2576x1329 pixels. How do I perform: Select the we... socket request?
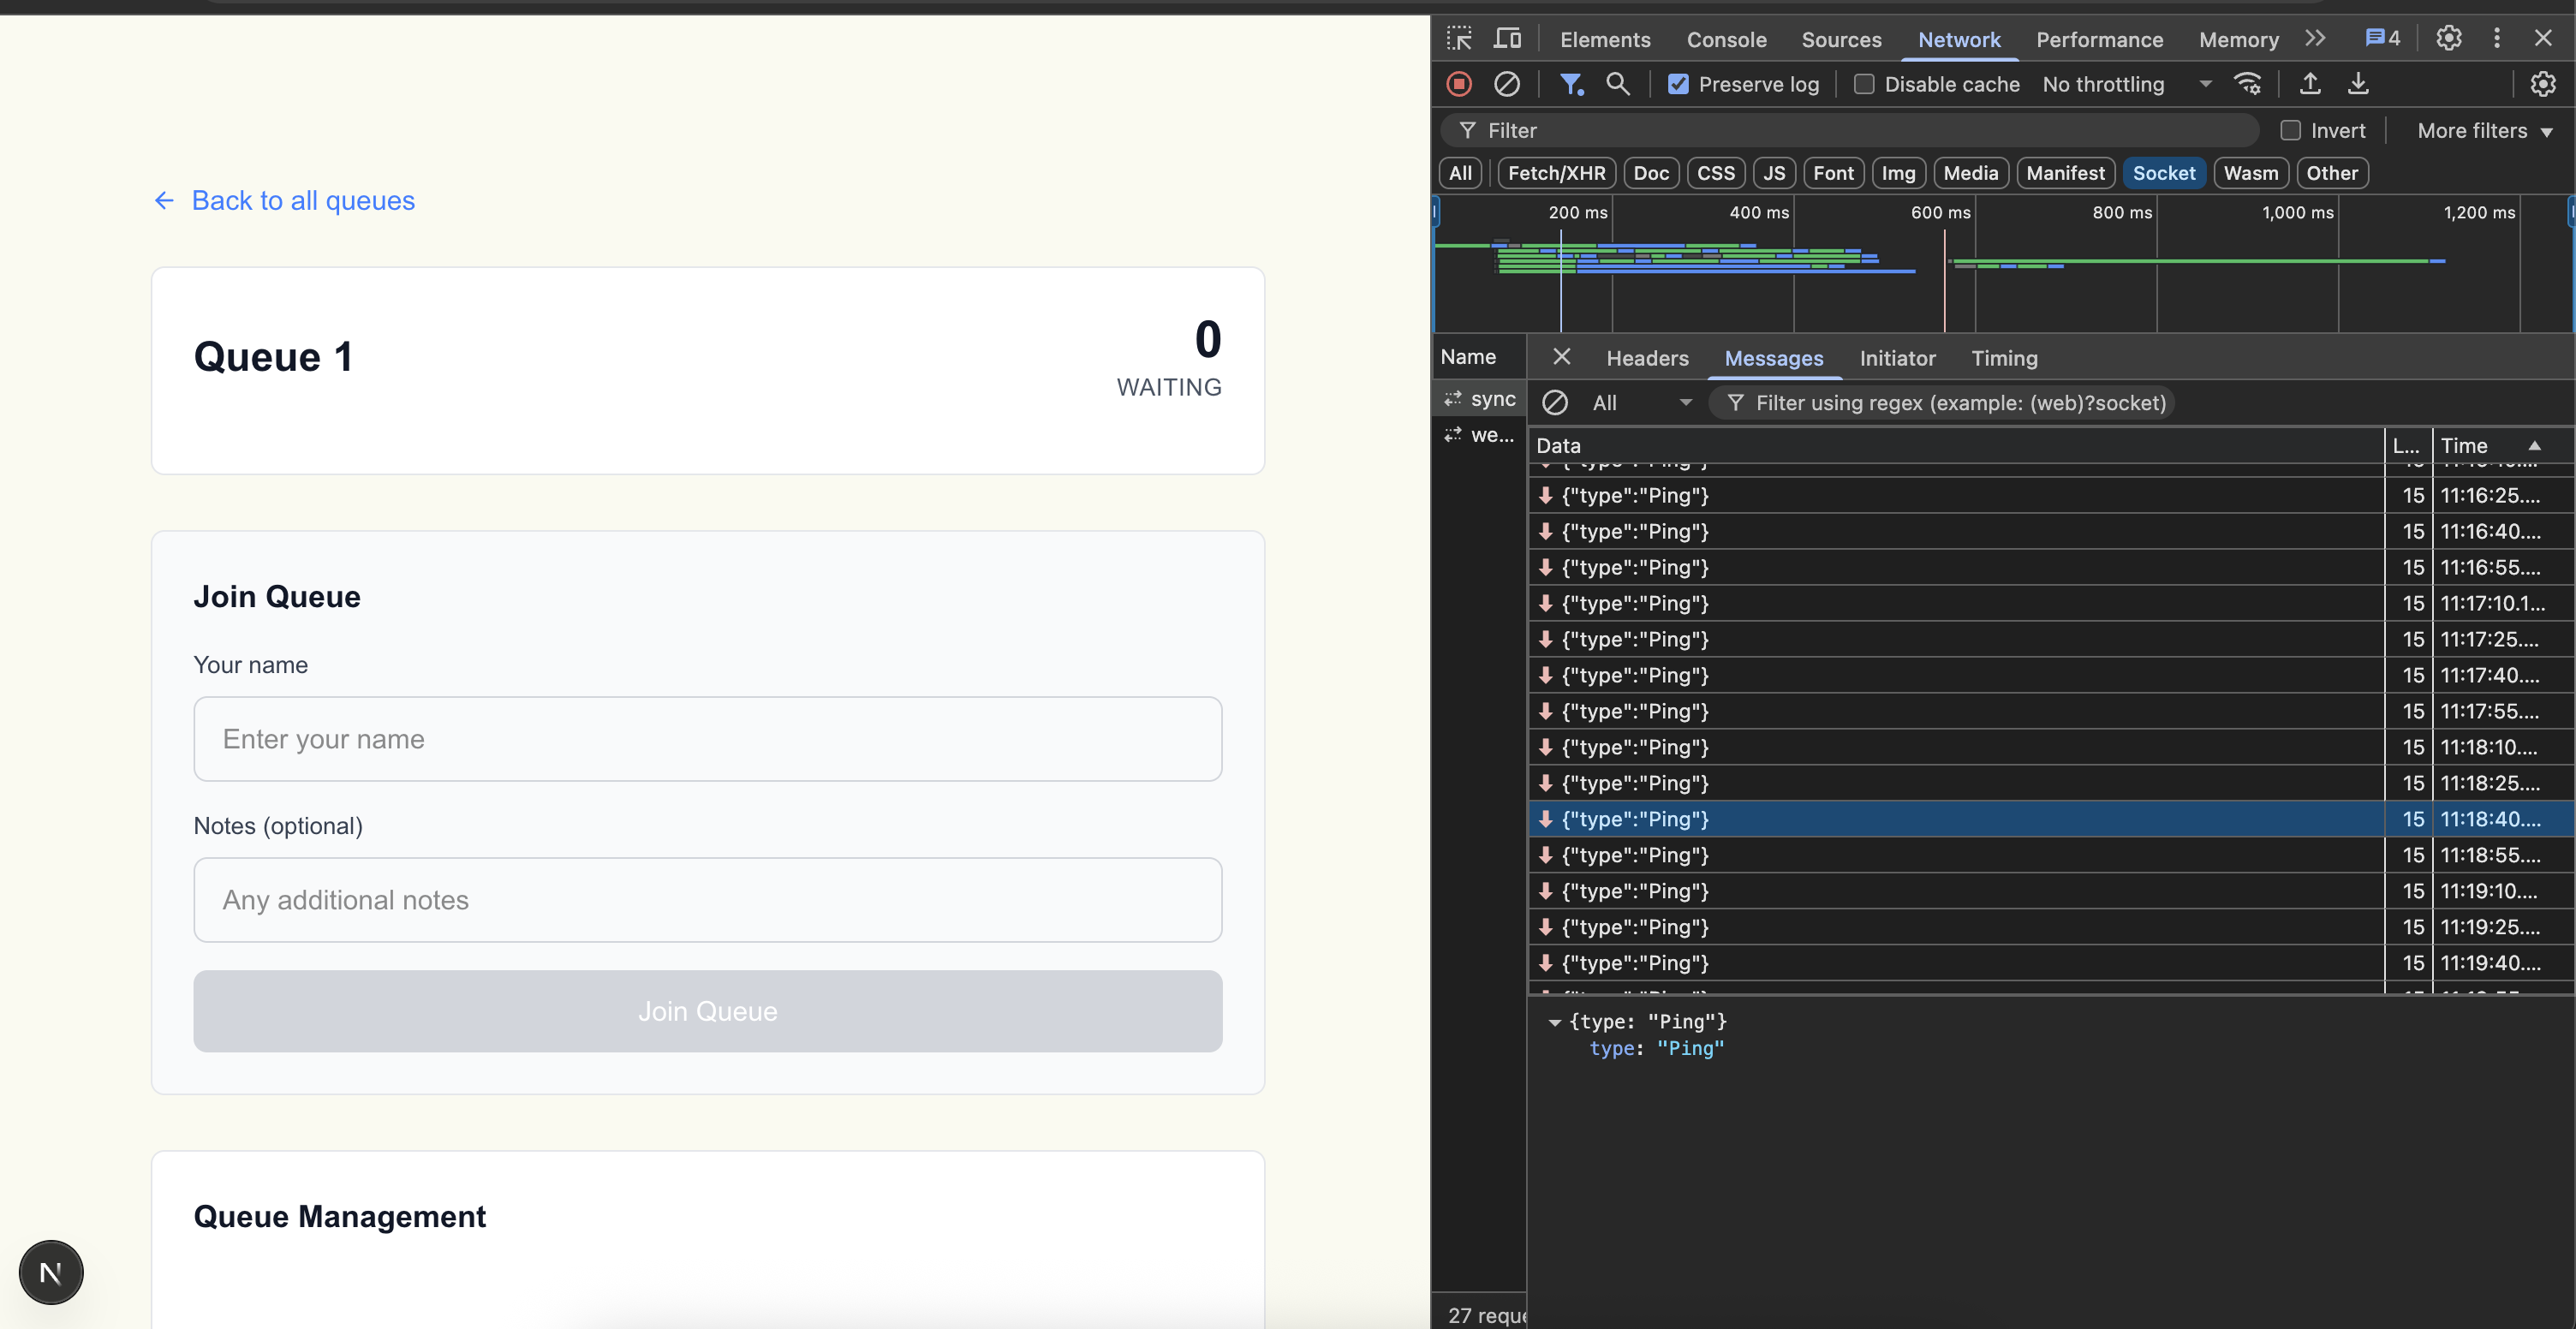(1478, 435)
